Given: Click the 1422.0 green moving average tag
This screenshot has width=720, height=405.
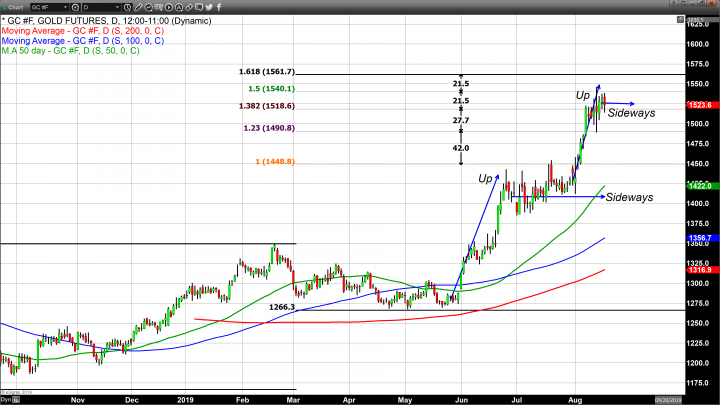Looking at the screenshot, I should (x=700, y=186).
